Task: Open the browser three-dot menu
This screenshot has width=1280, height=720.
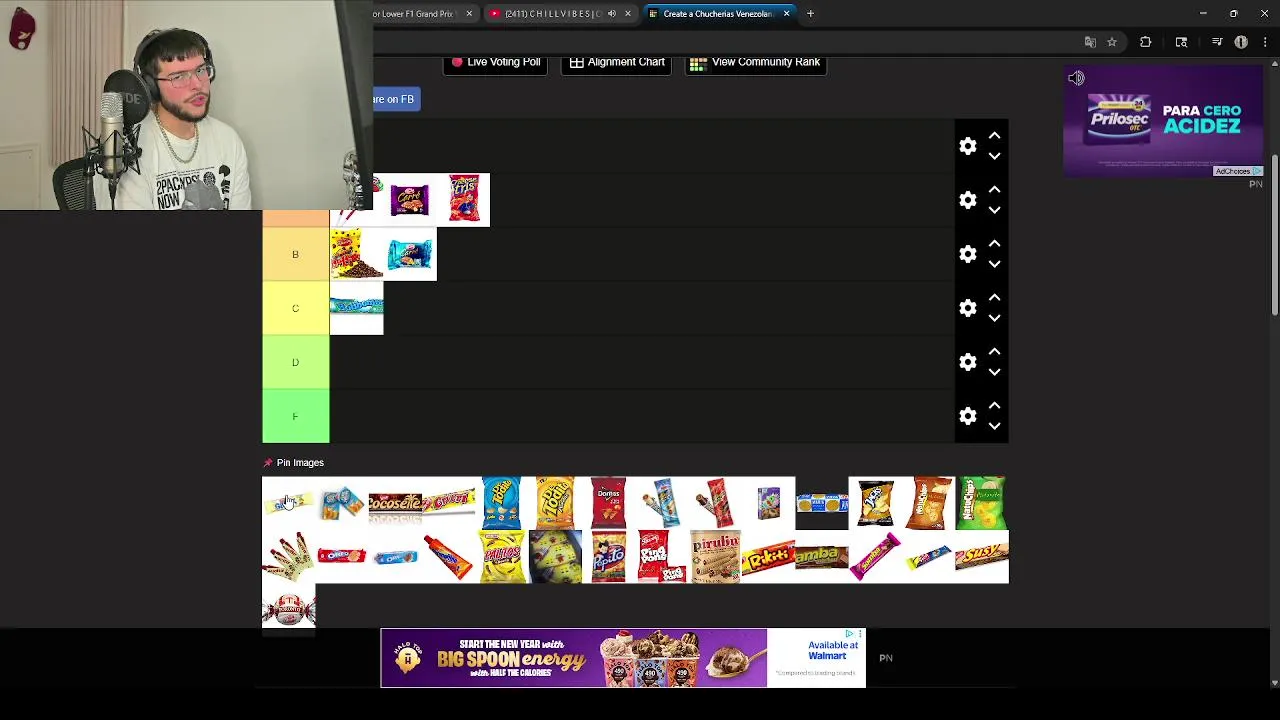Action: click(x=1265, y=42)
